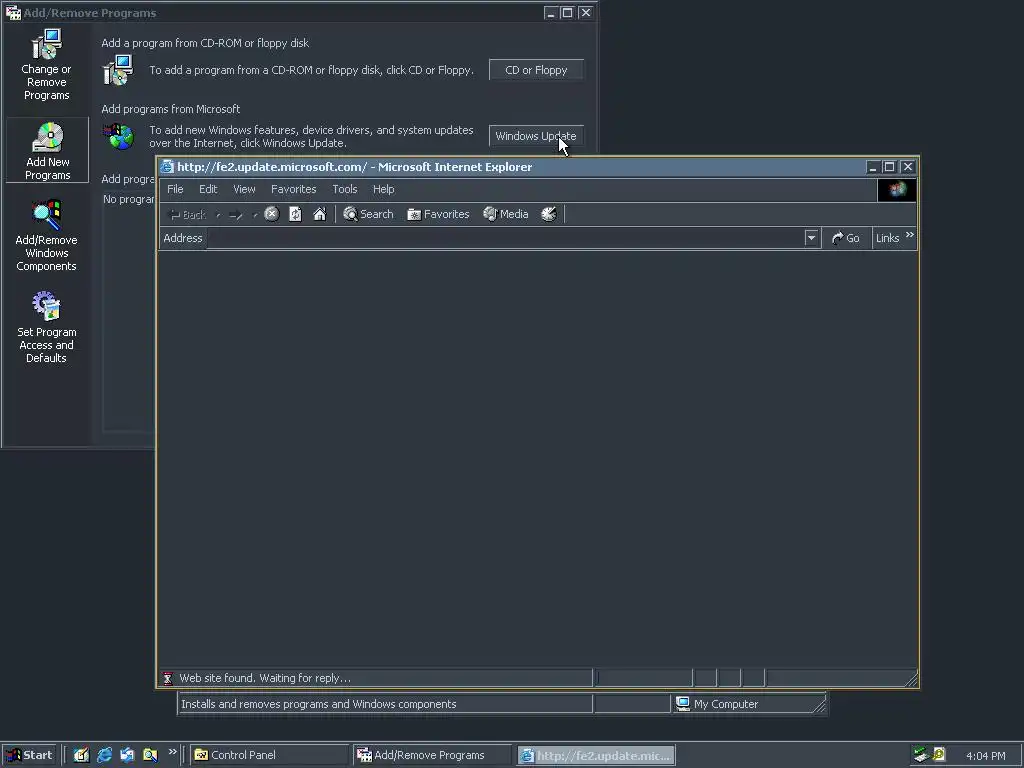Click the CD-ROM install icon in Add/Remove Programs
This screenshot has width=1024, height=768.
tap(118, 70)
